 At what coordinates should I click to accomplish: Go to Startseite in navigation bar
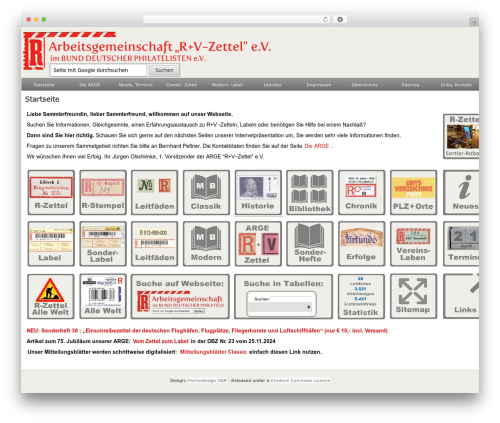click(44, 85)
